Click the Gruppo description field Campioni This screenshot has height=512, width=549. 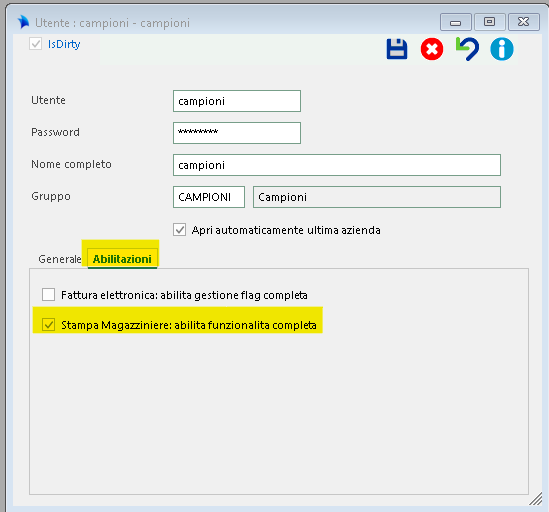click(377, 197)
